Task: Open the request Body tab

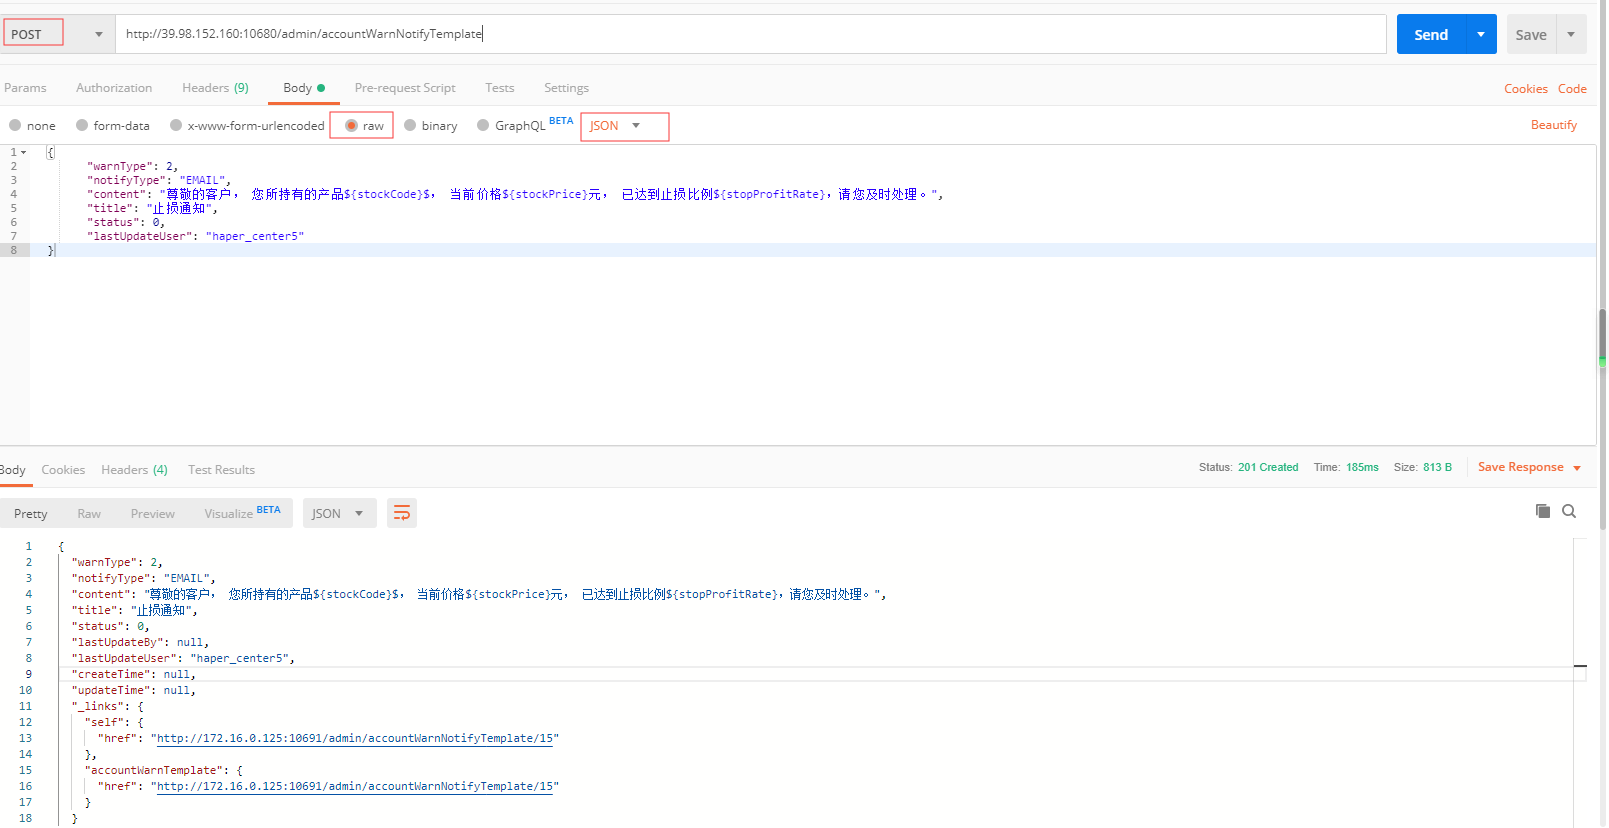Action: tap(303, 88)
